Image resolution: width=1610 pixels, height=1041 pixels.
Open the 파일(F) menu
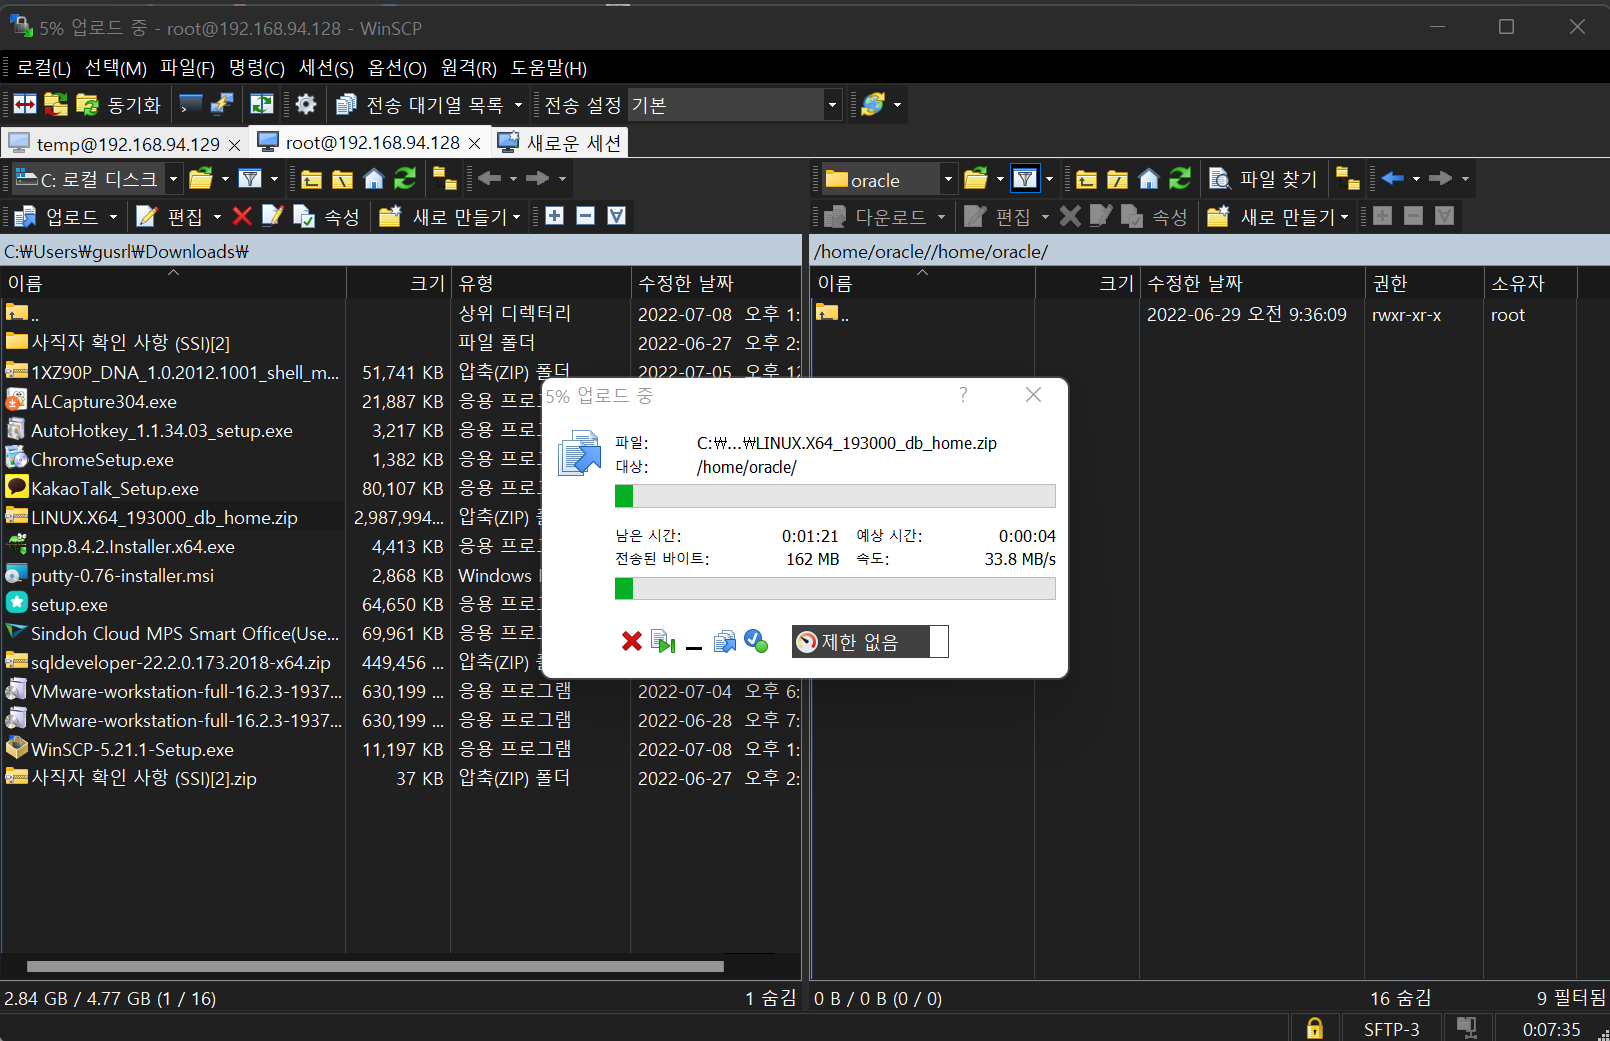(188, 68)
